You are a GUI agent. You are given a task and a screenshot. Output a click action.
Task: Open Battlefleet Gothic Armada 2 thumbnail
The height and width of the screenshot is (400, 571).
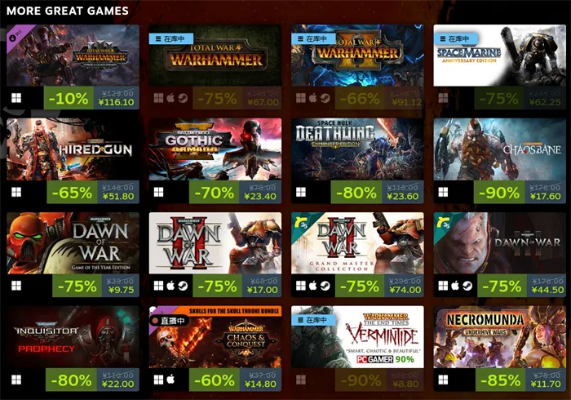pos(215,149)
